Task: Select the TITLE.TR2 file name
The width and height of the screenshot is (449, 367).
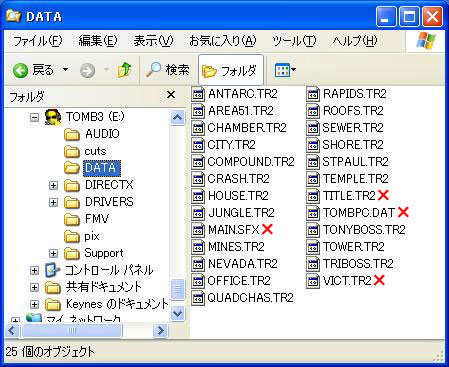Action: pyautogui.click(x=349, y=196)
